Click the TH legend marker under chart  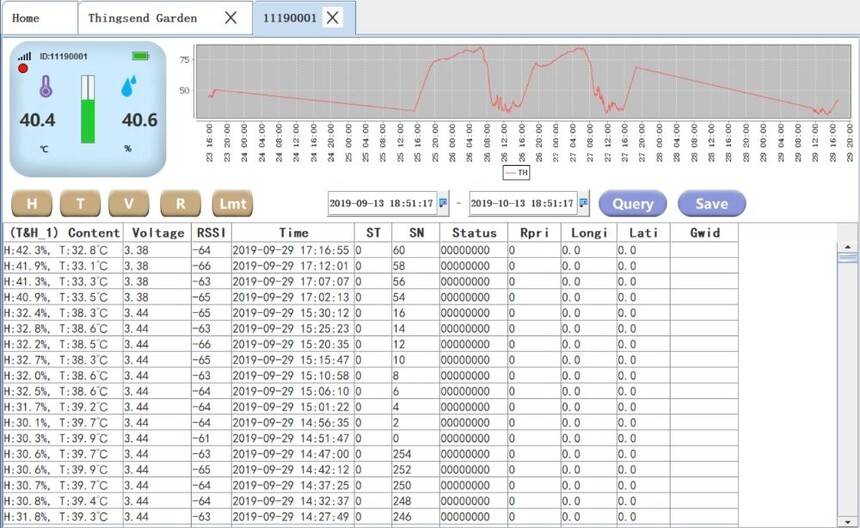coord(517,173)
